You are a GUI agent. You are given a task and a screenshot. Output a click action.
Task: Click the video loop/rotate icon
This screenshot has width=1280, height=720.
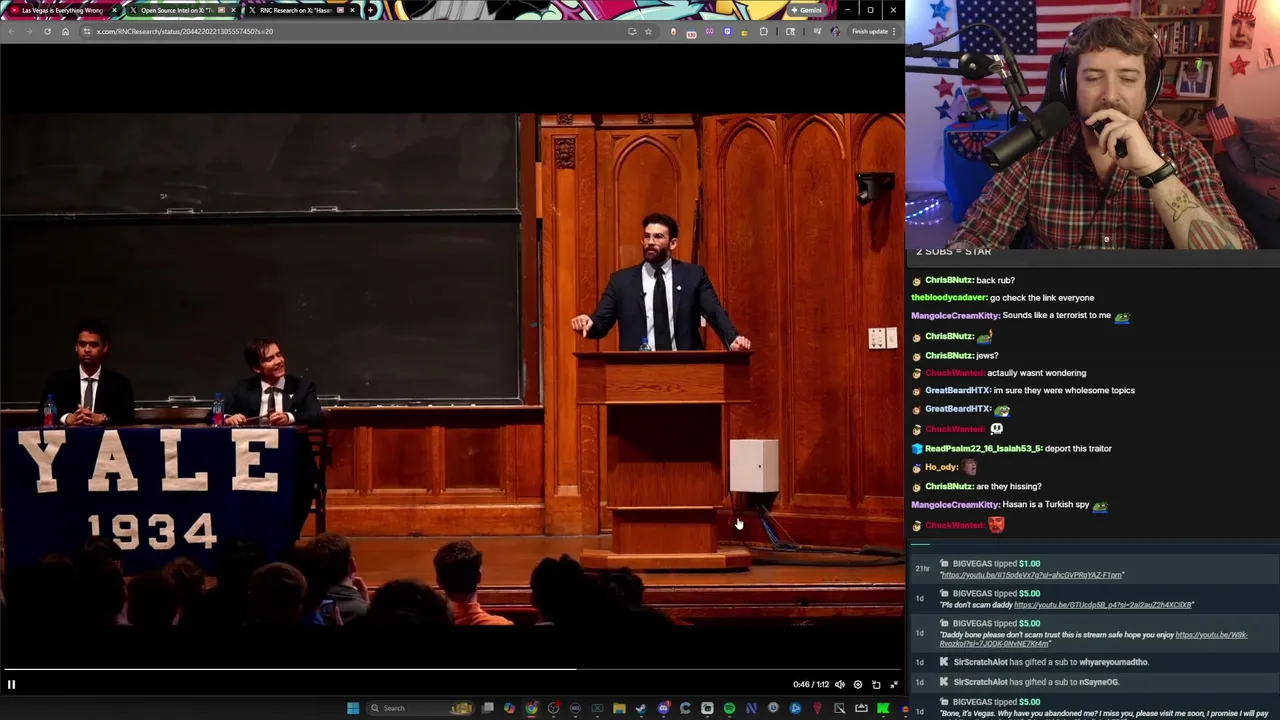pyautogui.click(x=876, y=684)
